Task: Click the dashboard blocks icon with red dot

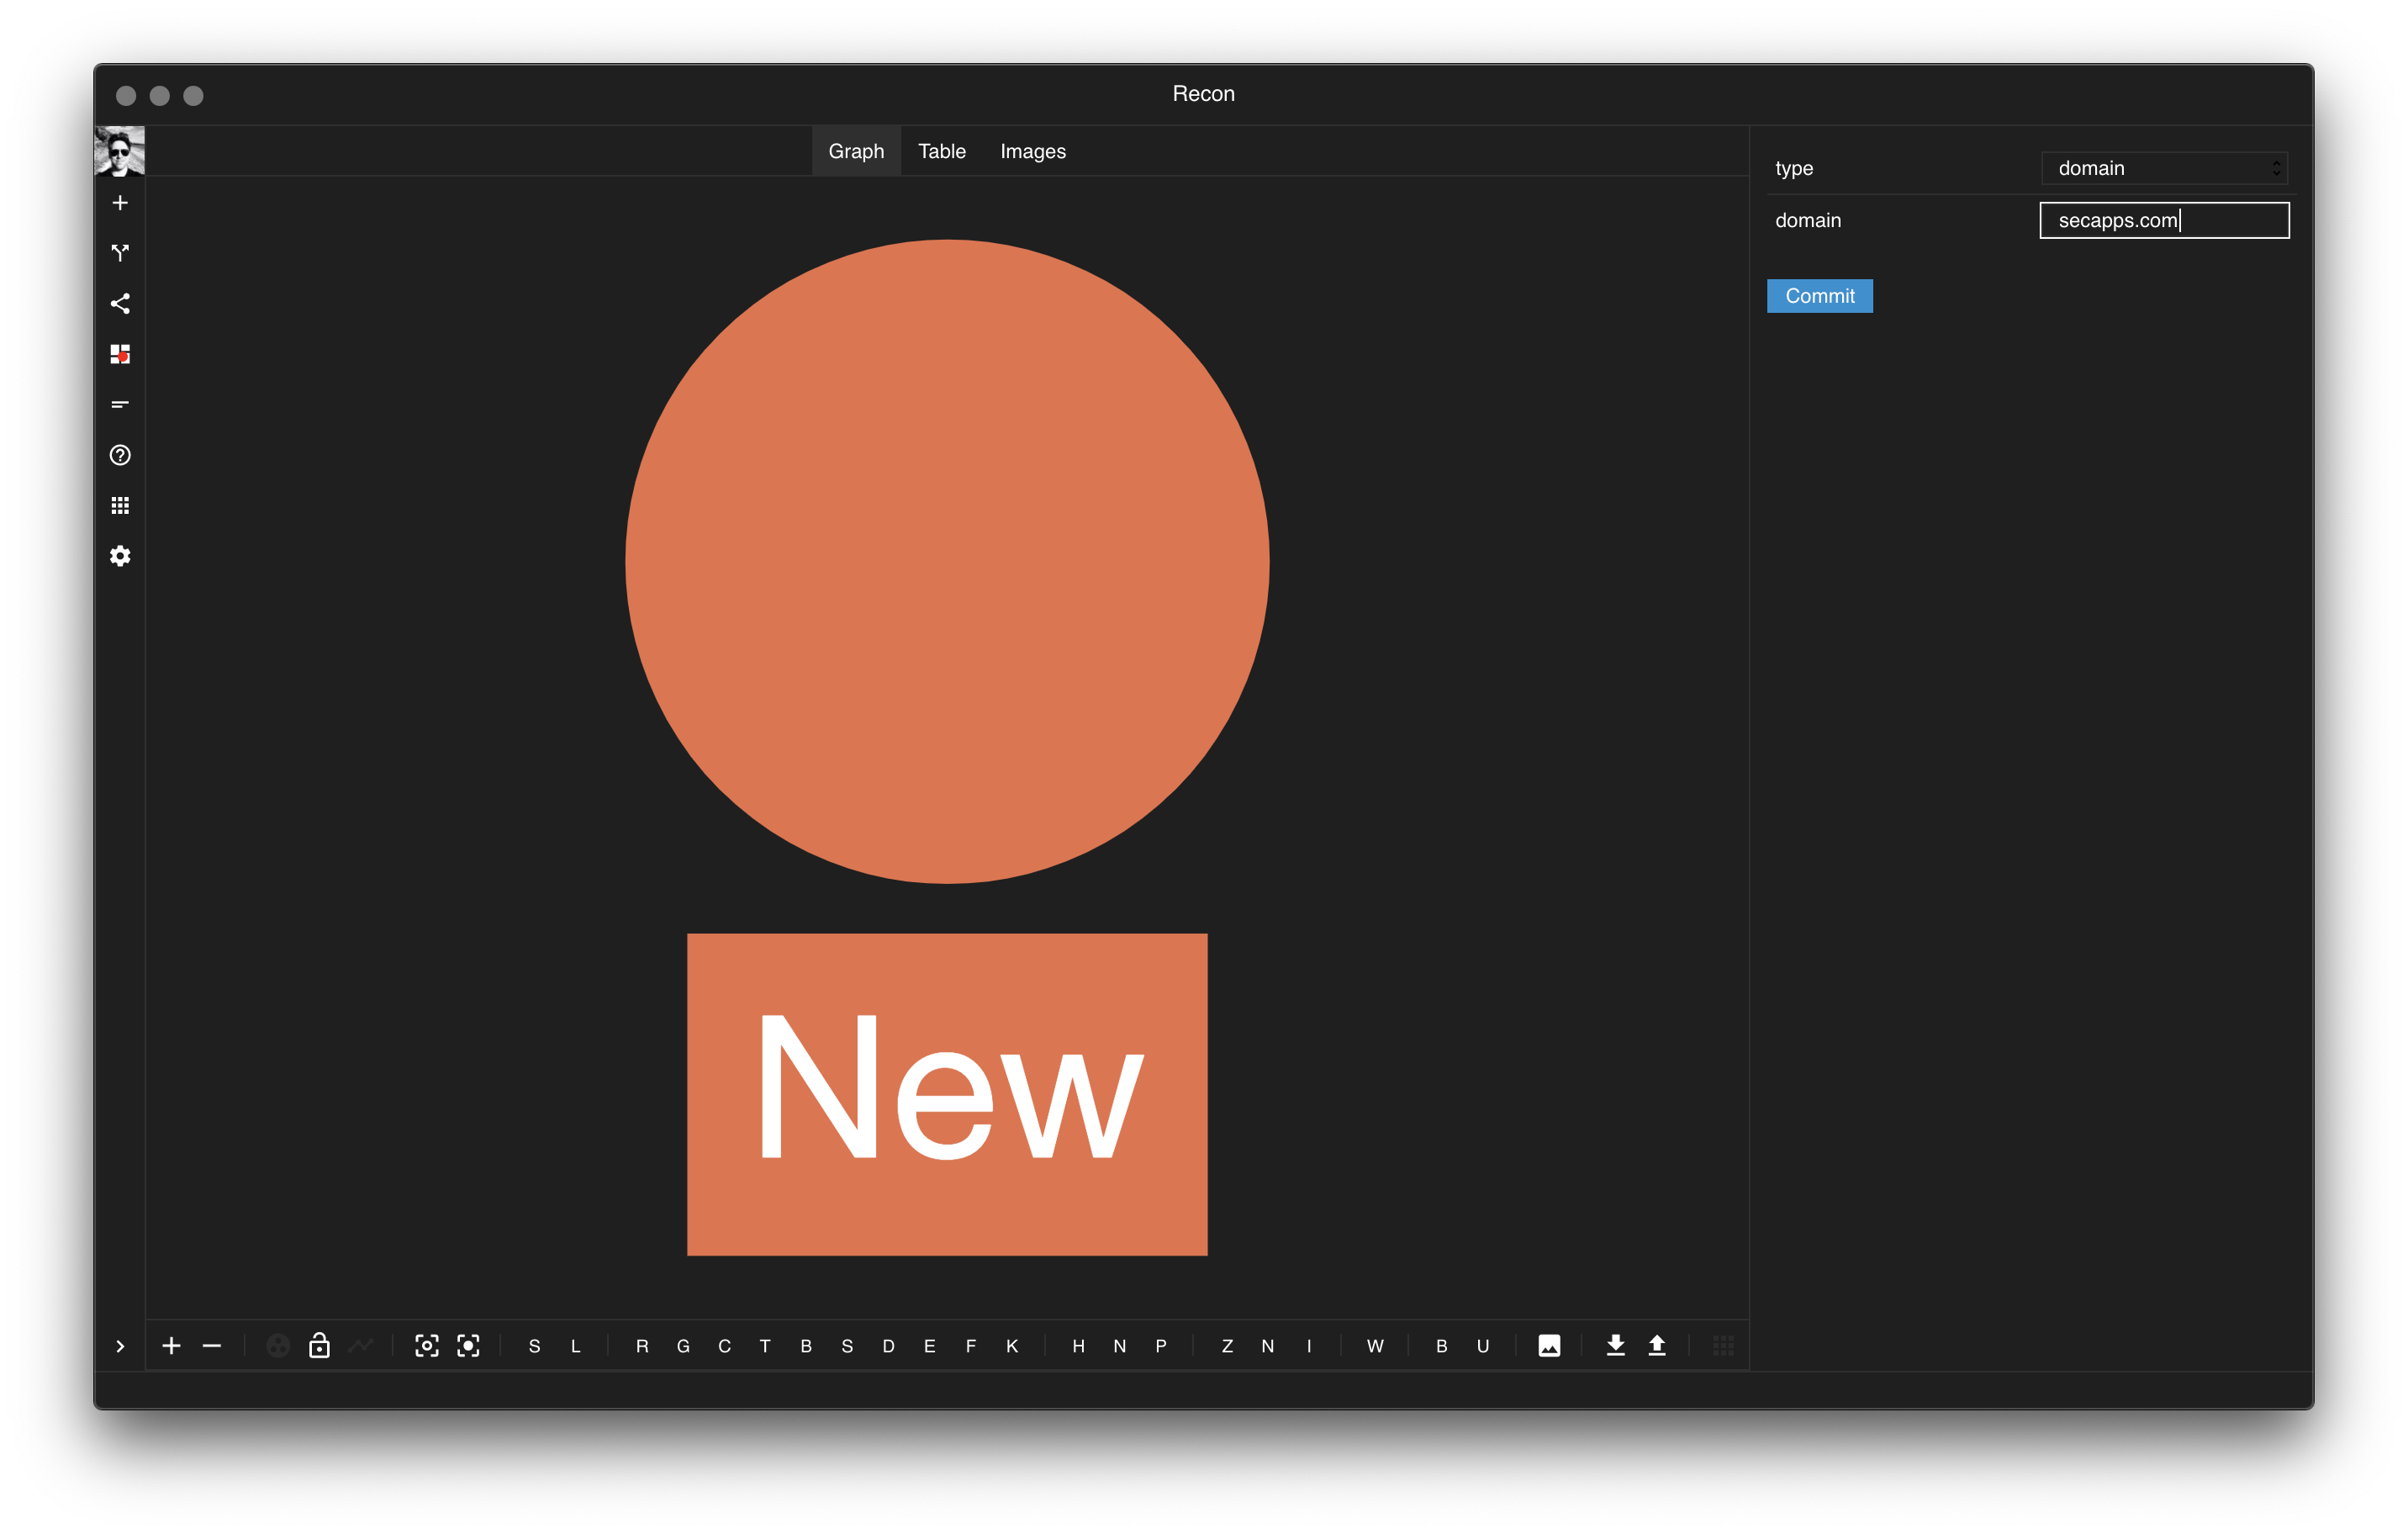Action: click(x=120, y=354)
